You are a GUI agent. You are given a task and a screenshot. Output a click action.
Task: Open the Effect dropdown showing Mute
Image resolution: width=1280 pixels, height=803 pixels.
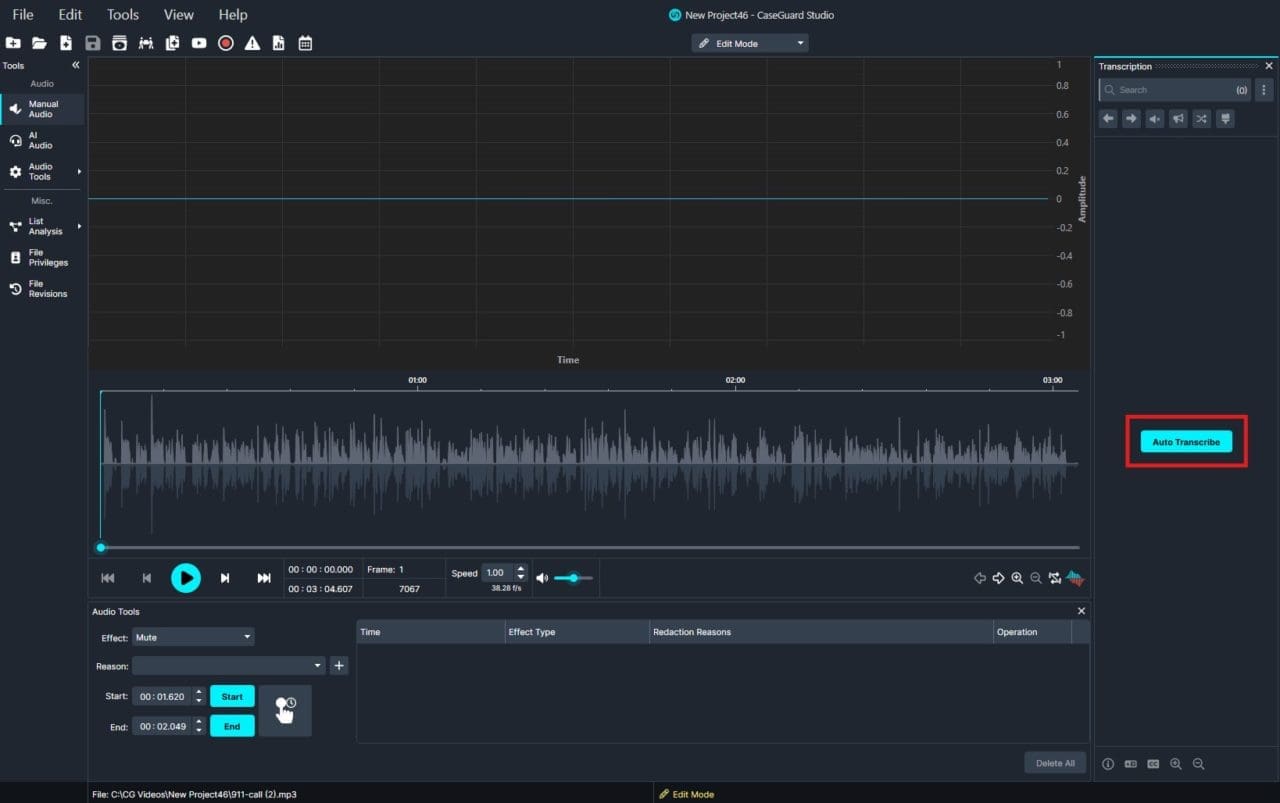click(x=192, y=636)
